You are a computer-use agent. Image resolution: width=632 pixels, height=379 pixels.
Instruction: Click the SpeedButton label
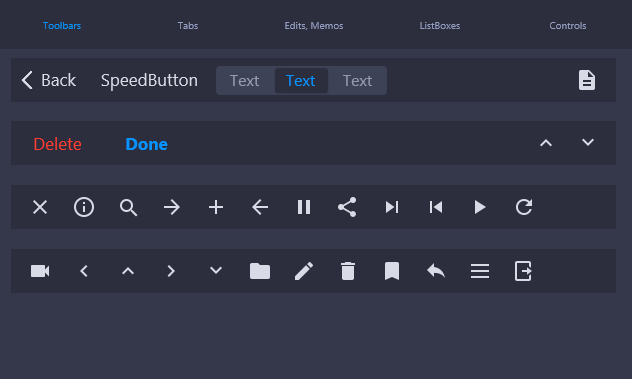(149, 80)
